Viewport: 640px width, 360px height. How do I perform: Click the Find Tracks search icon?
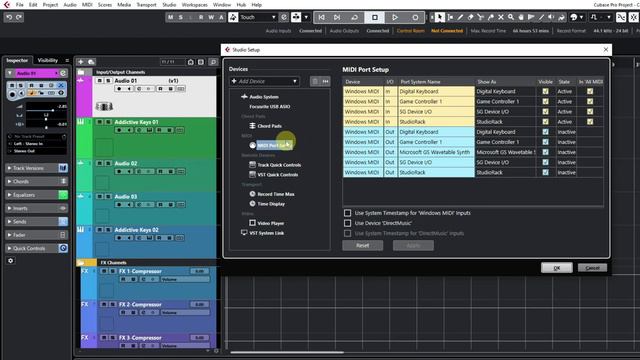(x=213, y=62)
